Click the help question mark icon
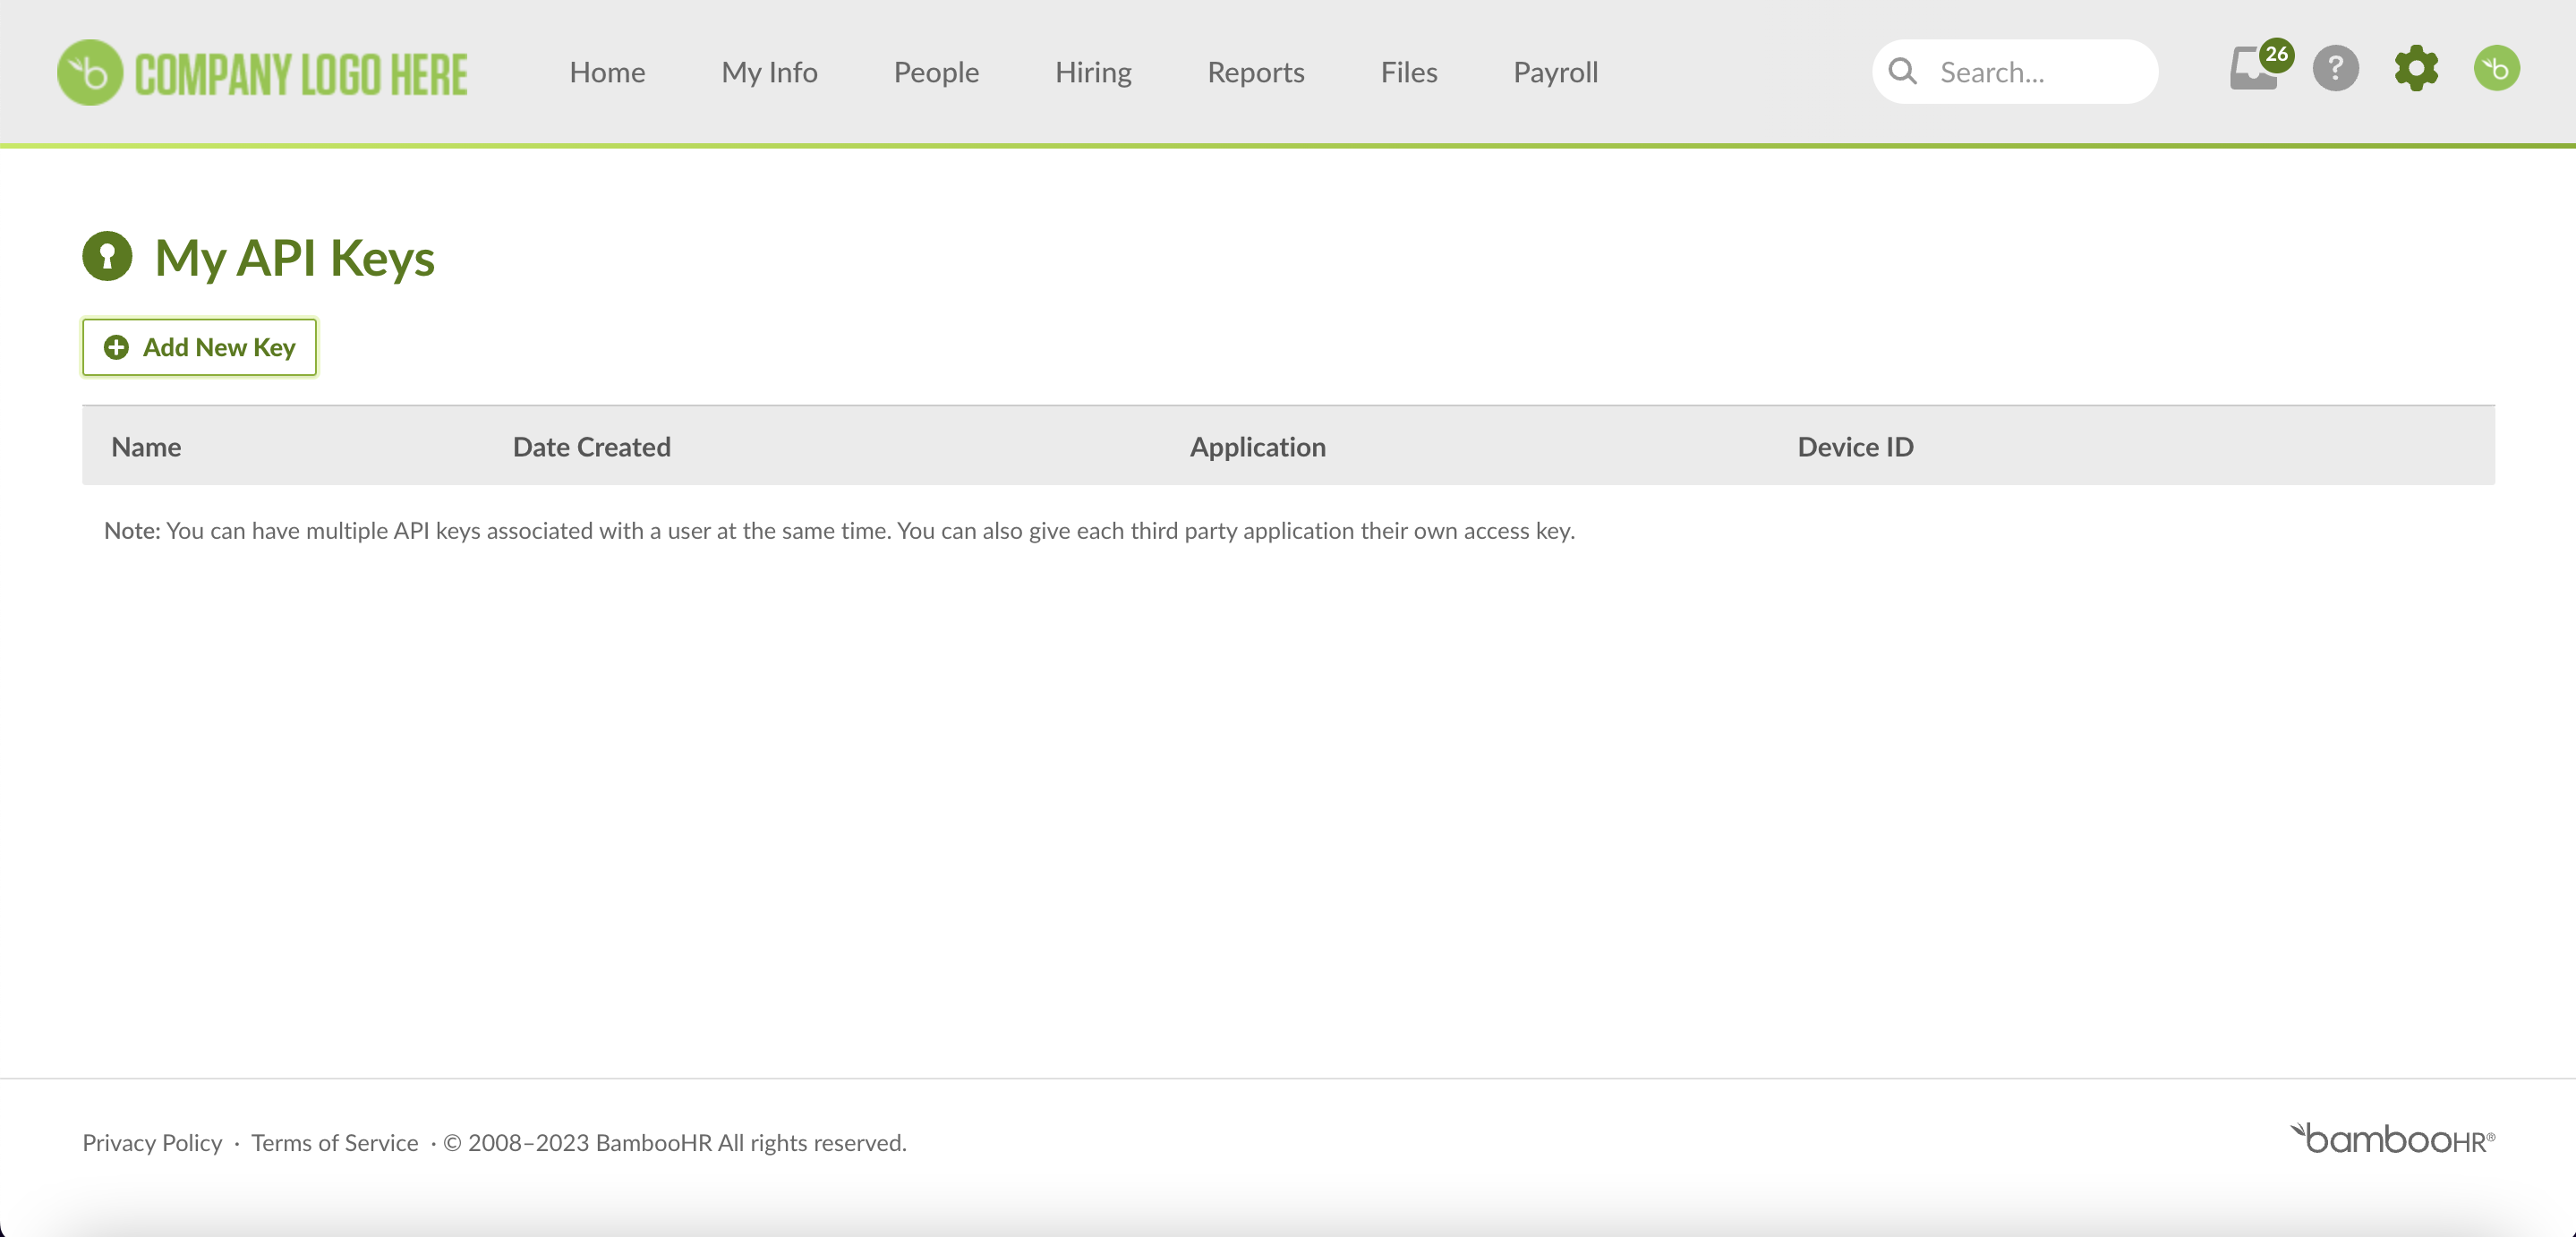 coord(2335,69)
